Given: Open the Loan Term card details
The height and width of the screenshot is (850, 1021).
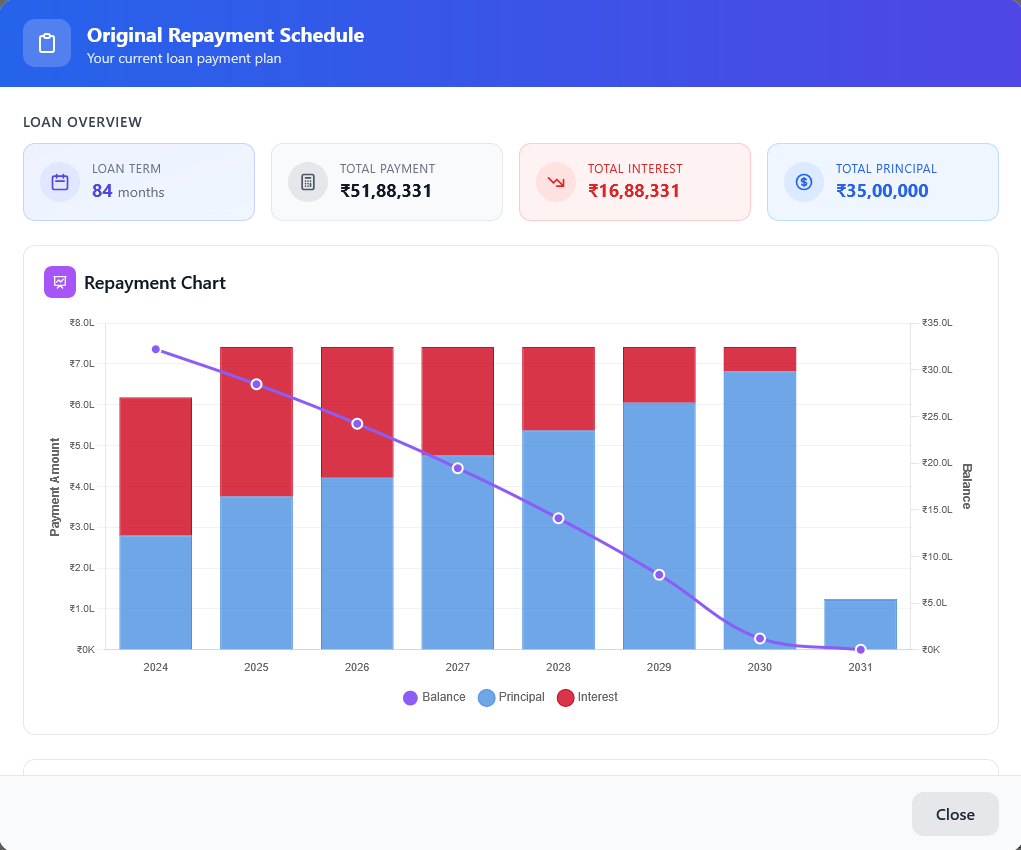Looking at the screenshot, I should [139, 181].
